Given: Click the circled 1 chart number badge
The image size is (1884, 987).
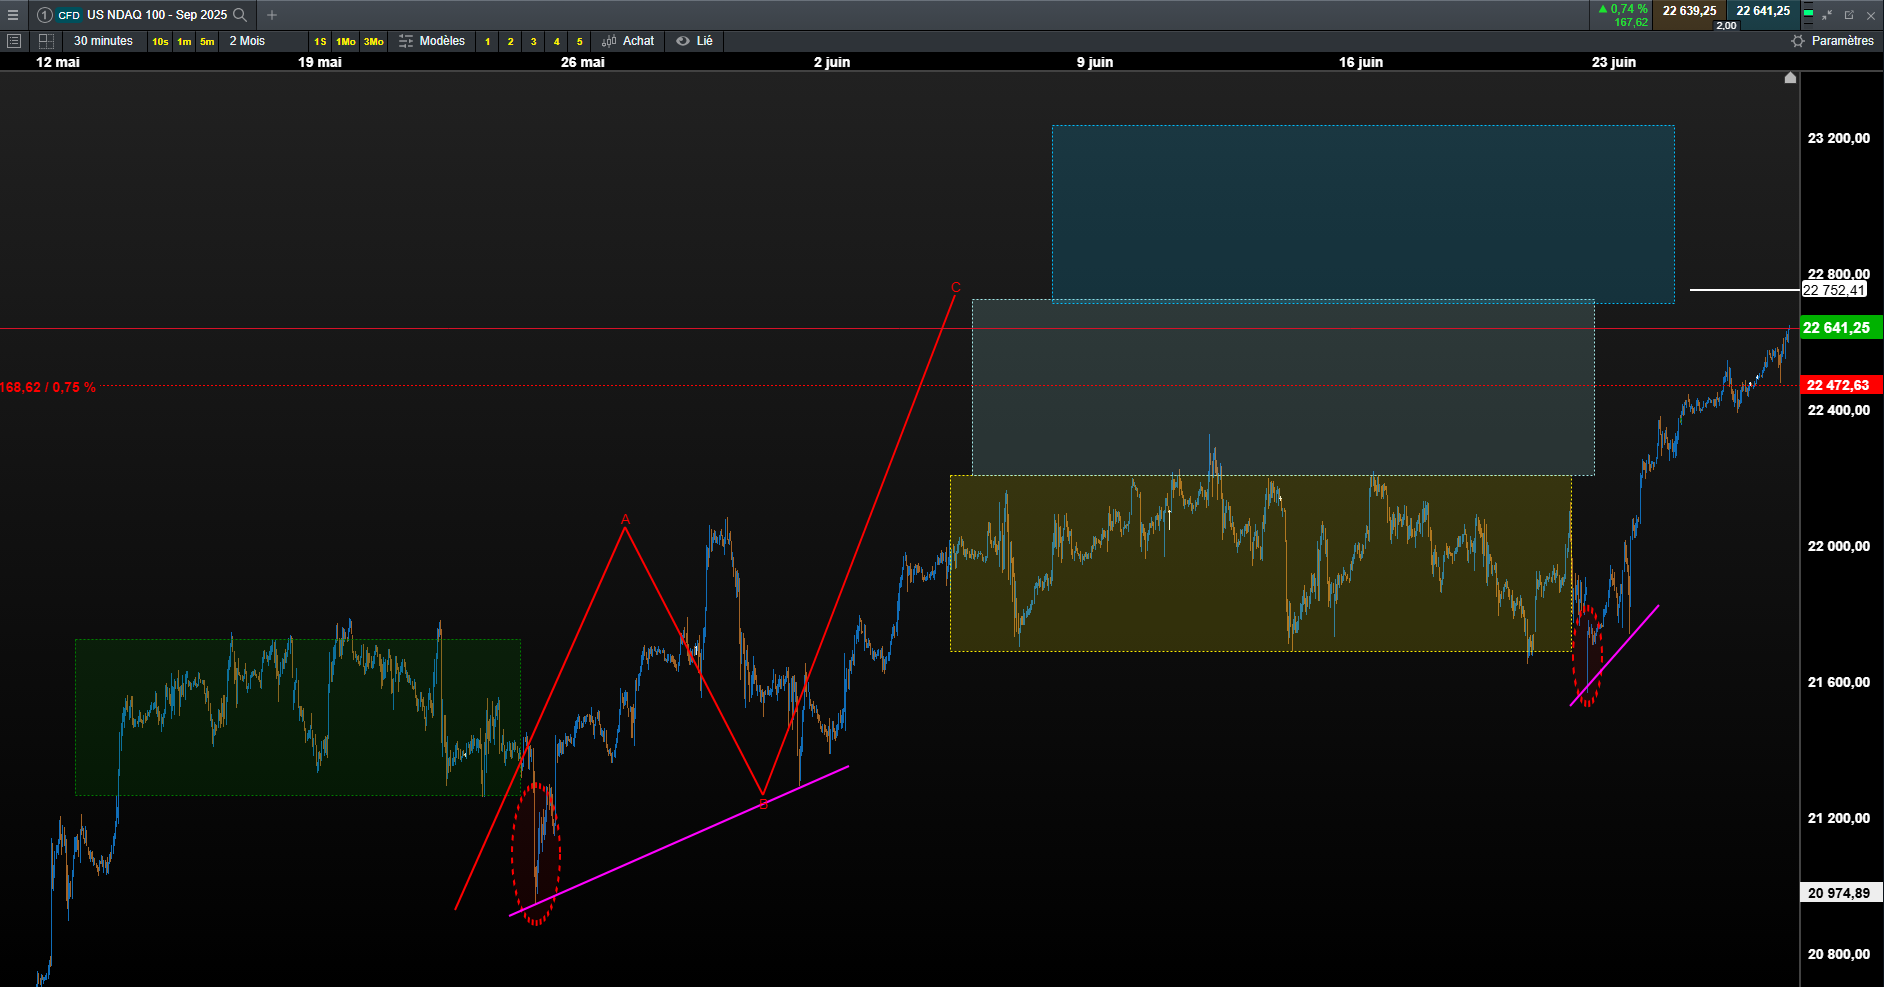Looking at the screenshot, I should [44, 15].
